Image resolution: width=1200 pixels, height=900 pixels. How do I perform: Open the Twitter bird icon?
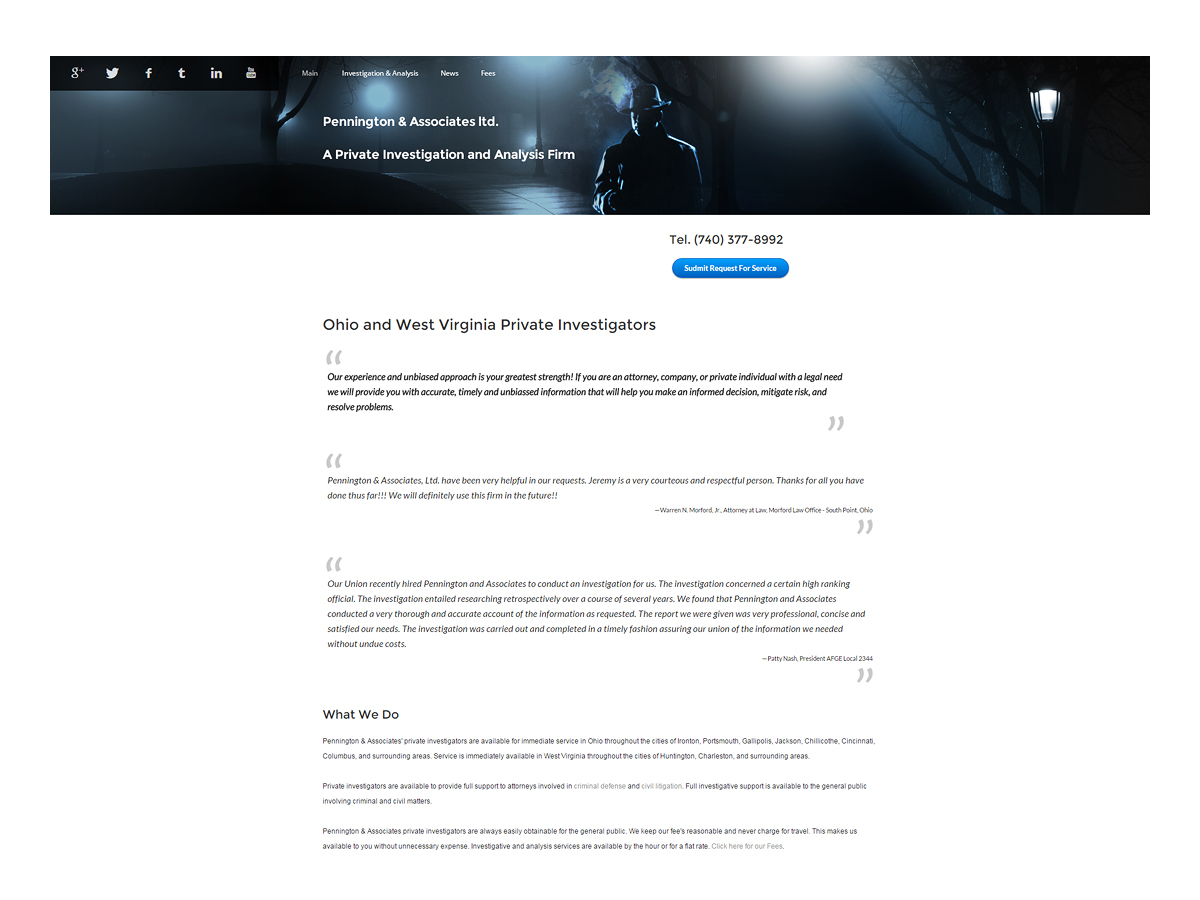click(112, 73)
